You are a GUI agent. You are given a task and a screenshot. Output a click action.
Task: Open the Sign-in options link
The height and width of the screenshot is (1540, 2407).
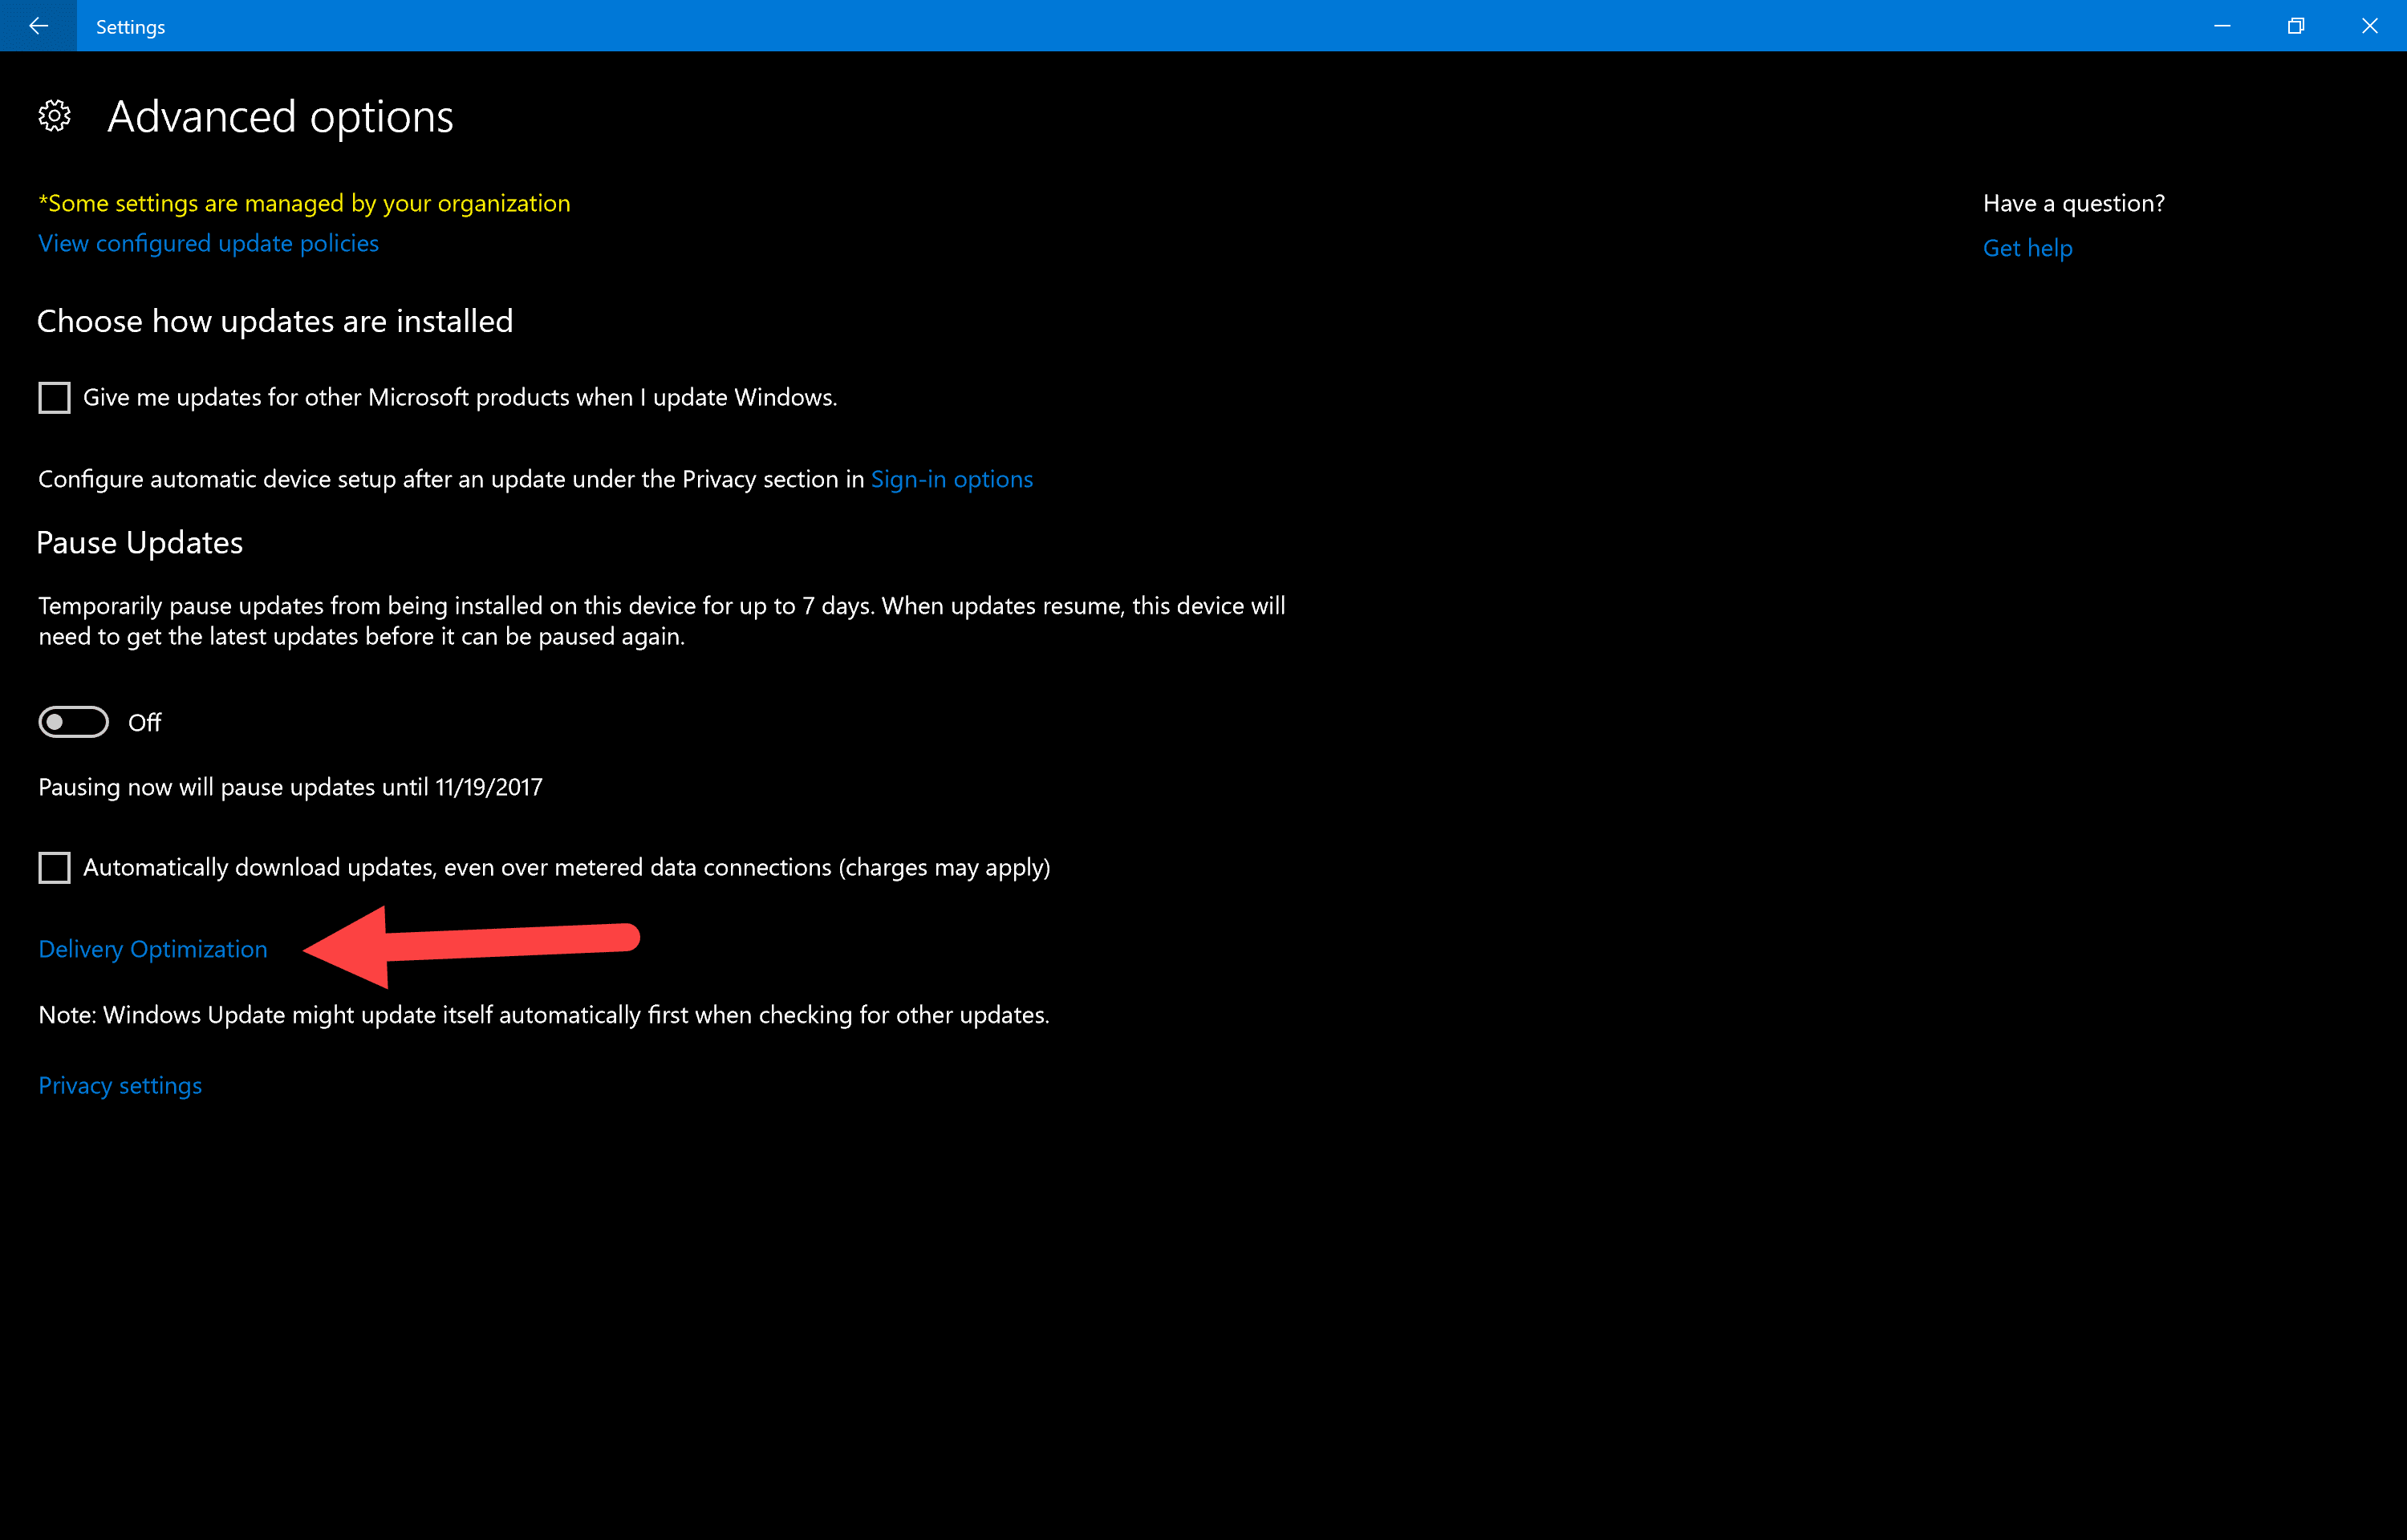coord(951,479)
